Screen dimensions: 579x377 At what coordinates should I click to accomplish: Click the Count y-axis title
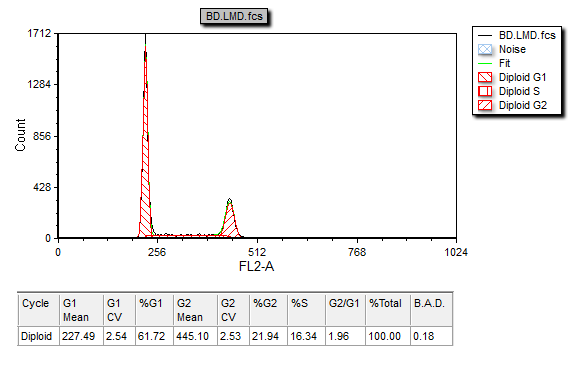click(21, 135)
